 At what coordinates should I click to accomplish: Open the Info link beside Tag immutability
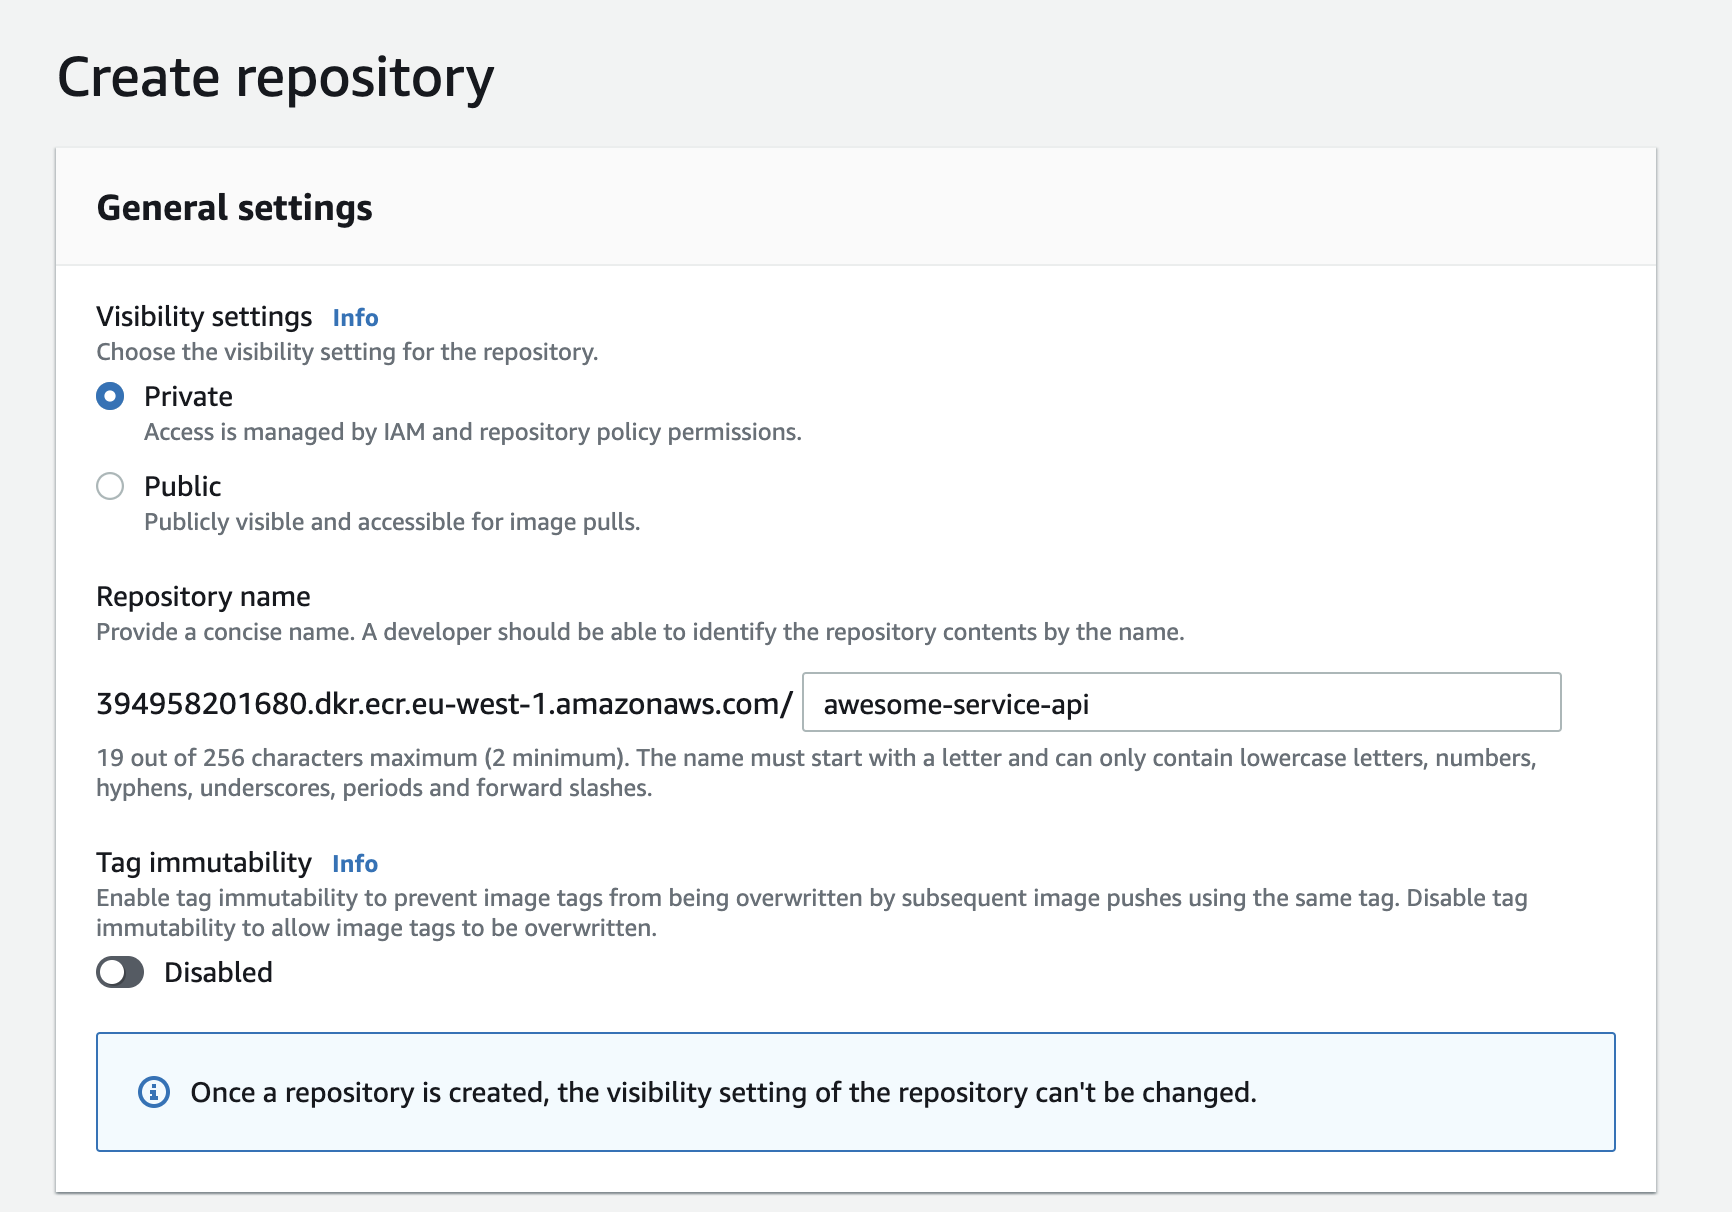tap(355, 863)
